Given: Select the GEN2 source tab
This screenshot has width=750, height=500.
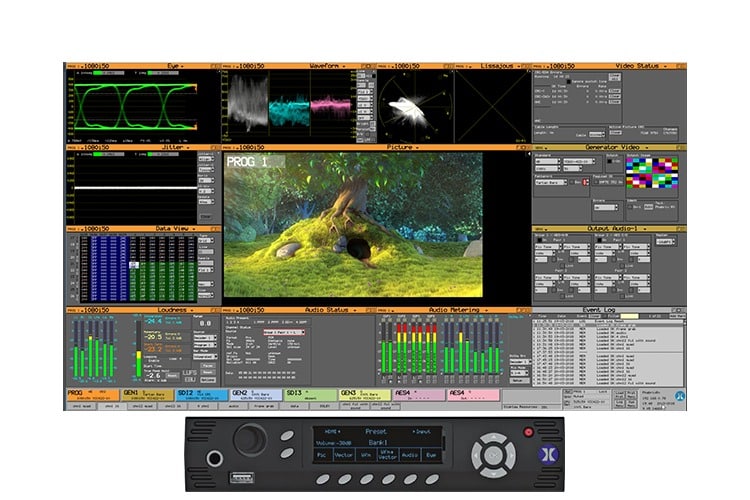Looking at the screenshot, I should pyautogui.click(x=256, y=395).
